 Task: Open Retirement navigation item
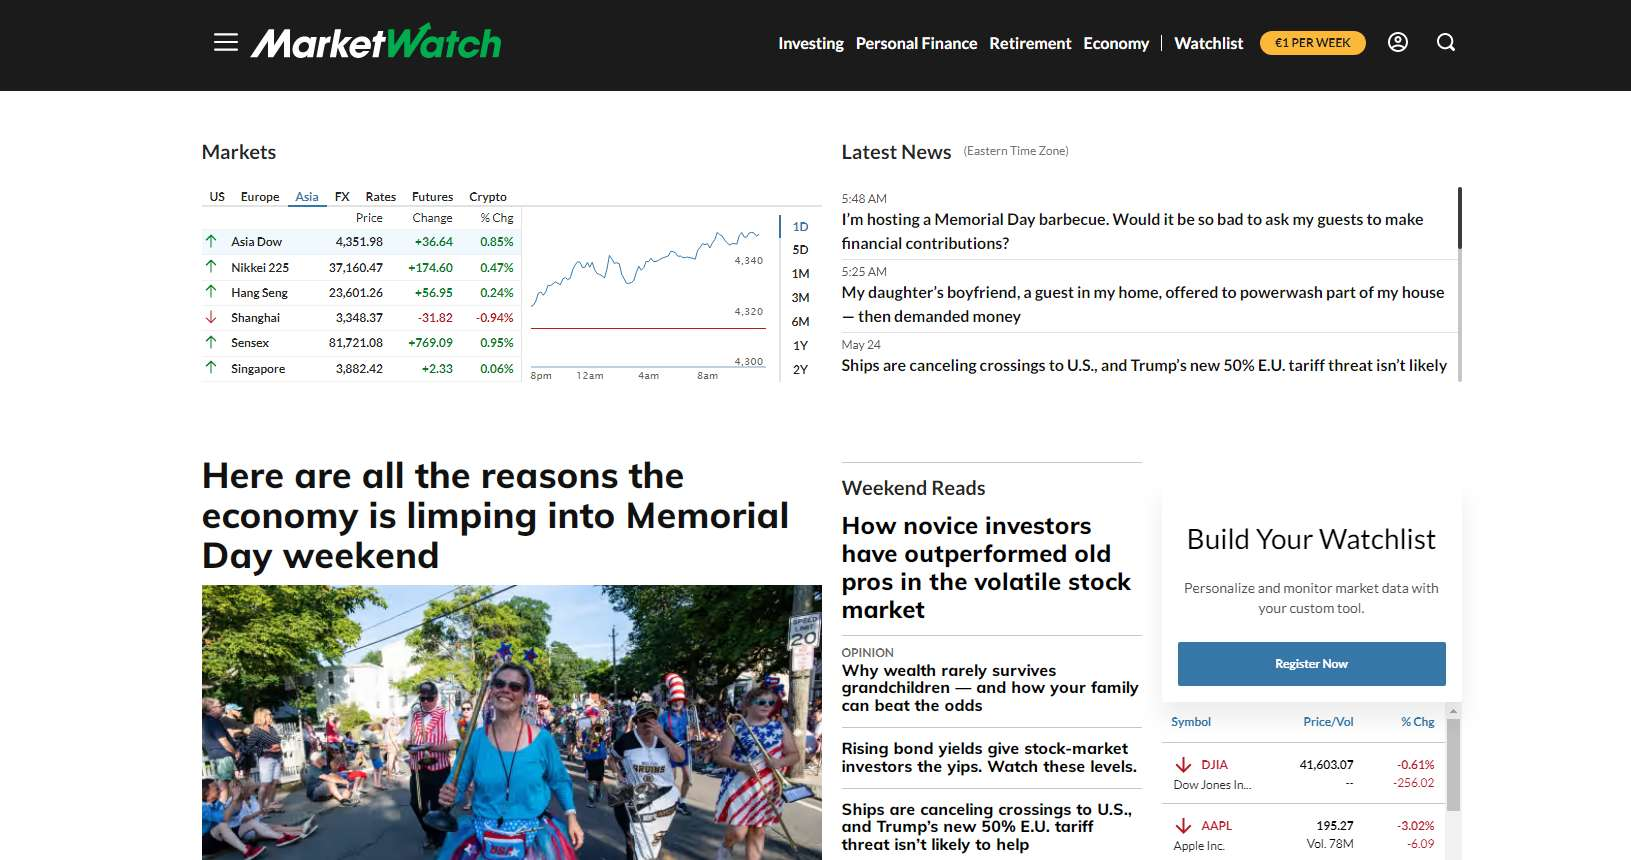[1030, 43]
